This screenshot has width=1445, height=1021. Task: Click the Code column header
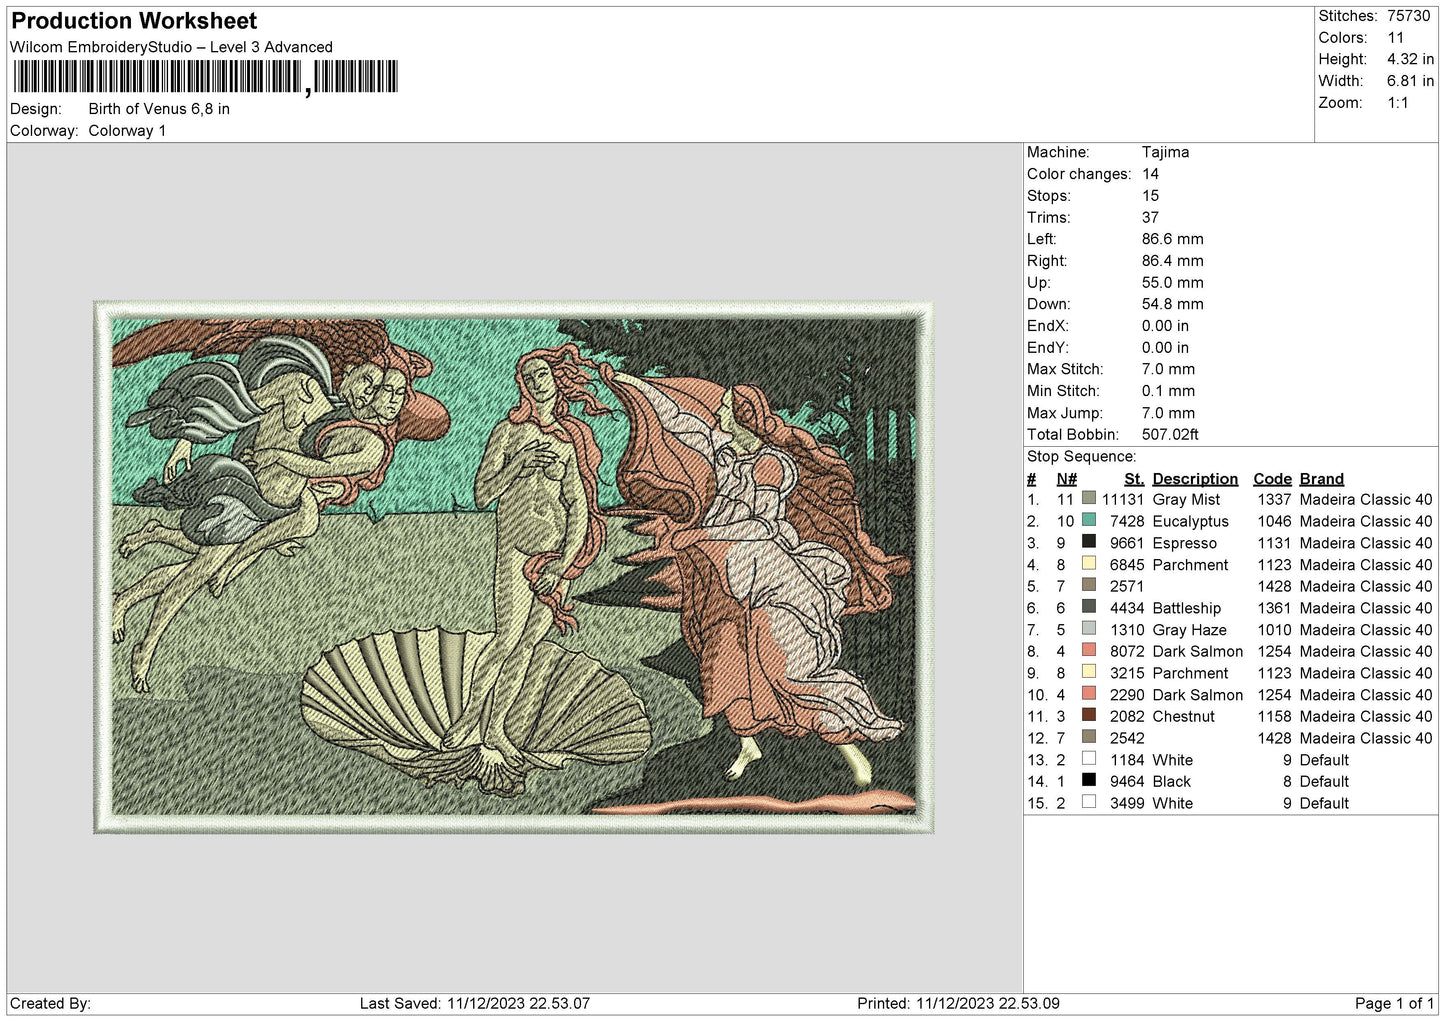point(1272,479)
